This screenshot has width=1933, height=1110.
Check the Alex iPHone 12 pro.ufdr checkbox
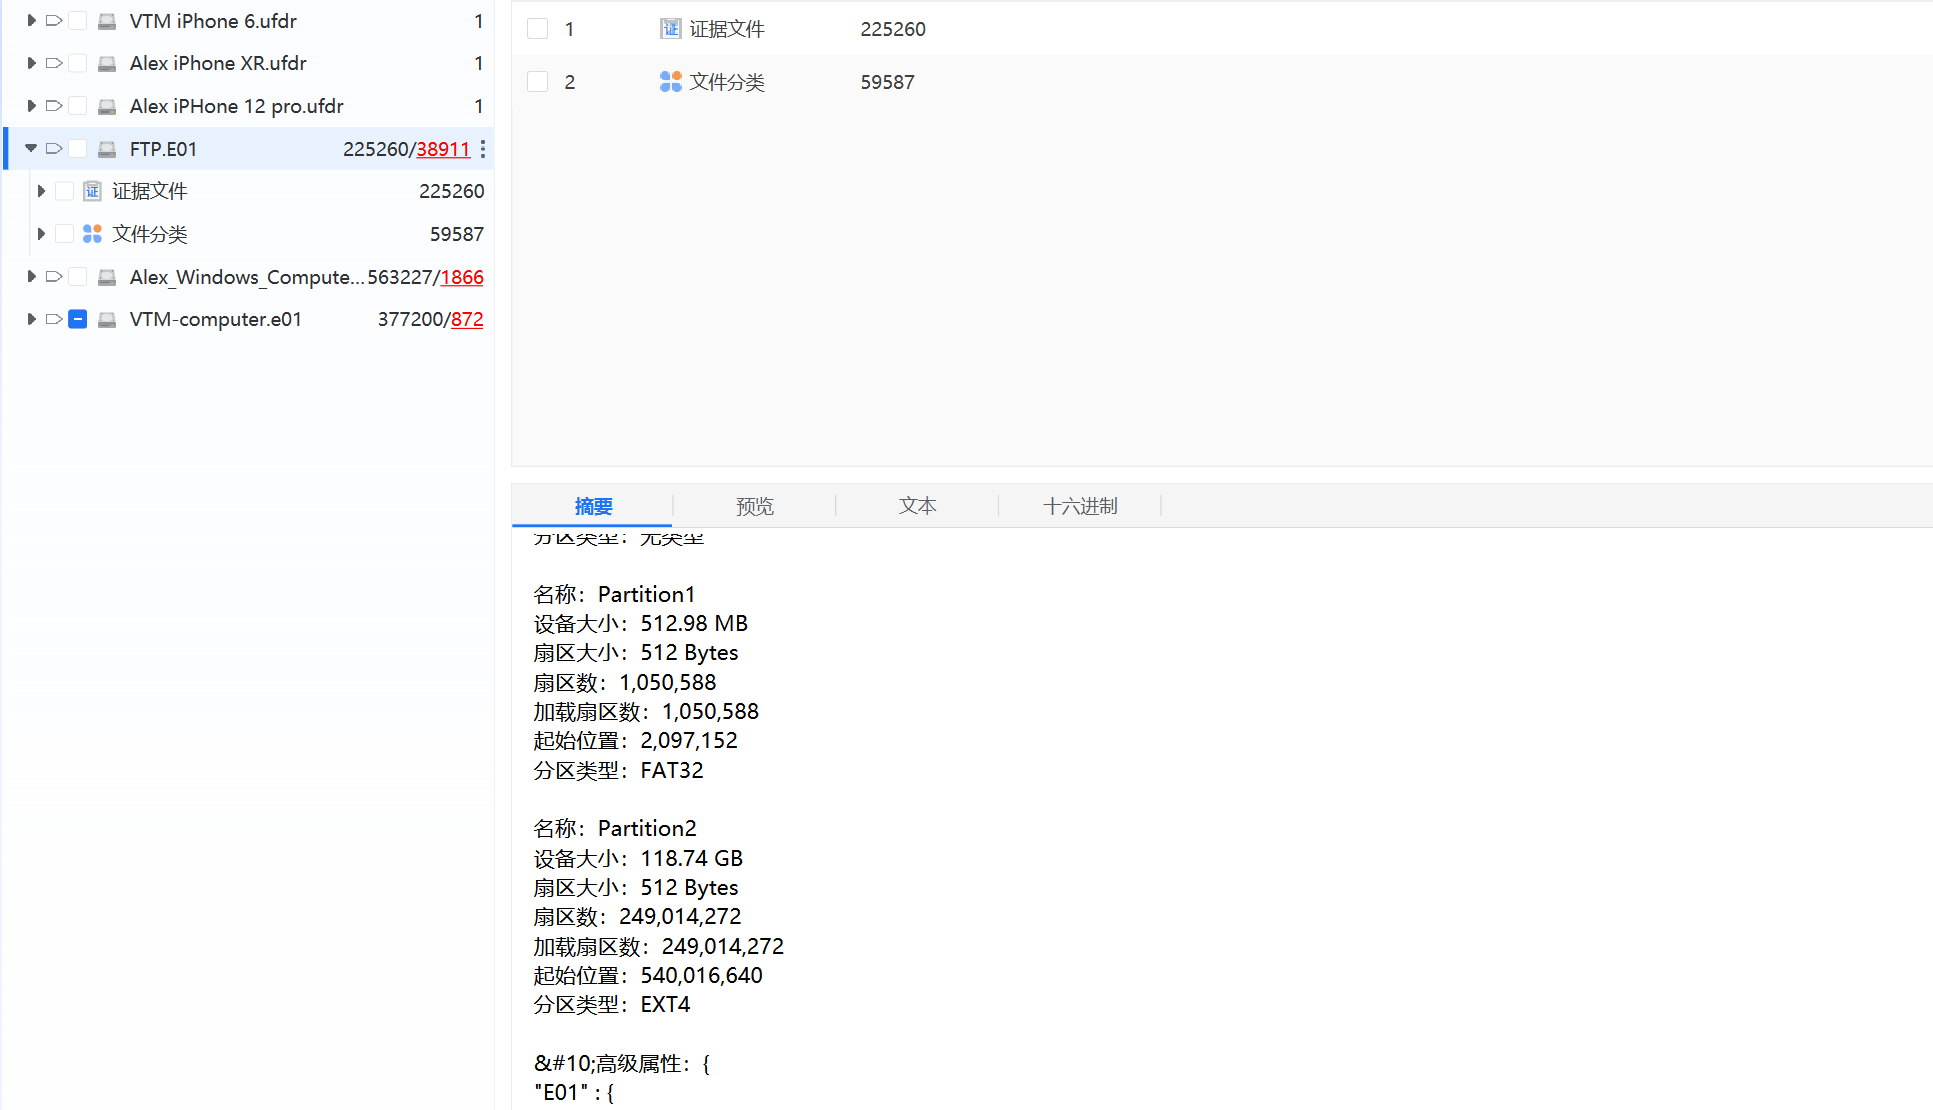pos(77,106)
